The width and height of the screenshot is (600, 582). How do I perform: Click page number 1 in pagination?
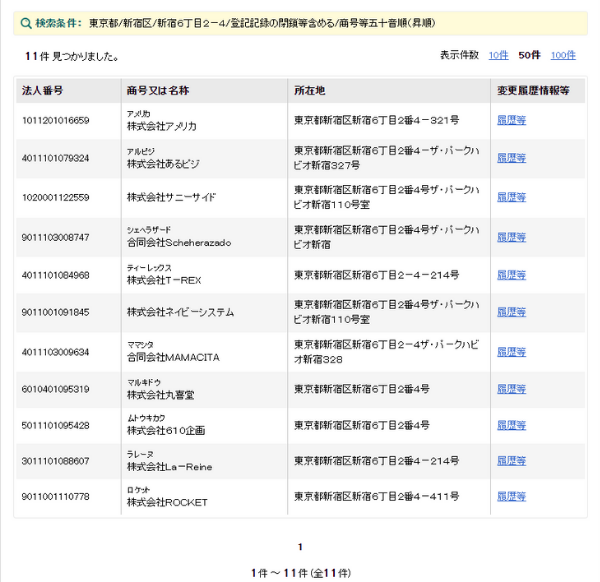300,547
